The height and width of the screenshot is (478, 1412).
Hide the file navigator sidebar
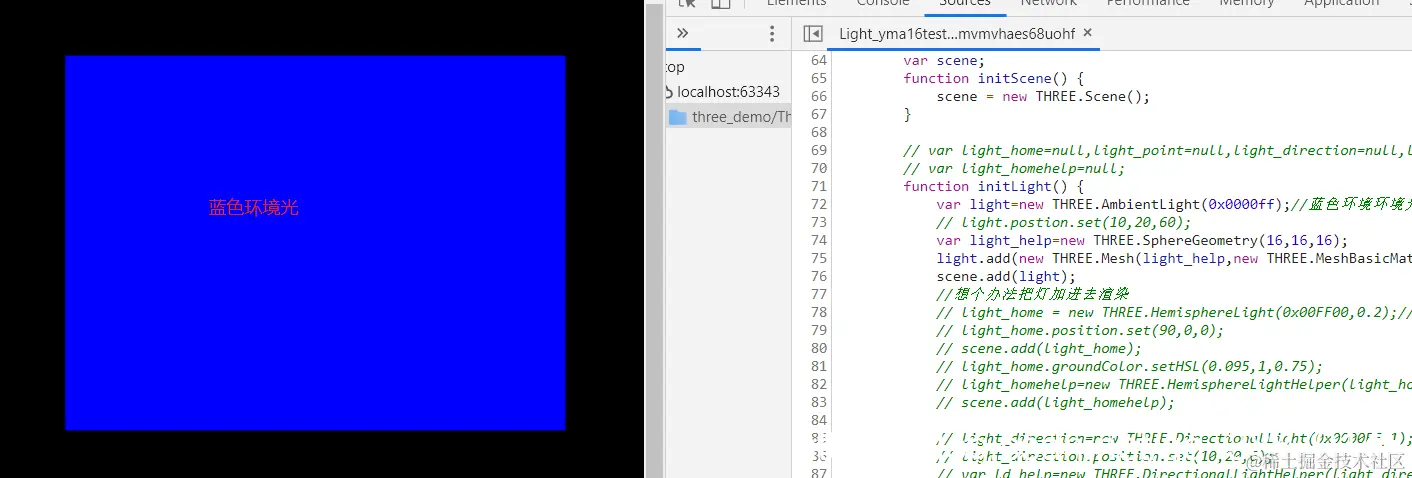tap(813, 34)
